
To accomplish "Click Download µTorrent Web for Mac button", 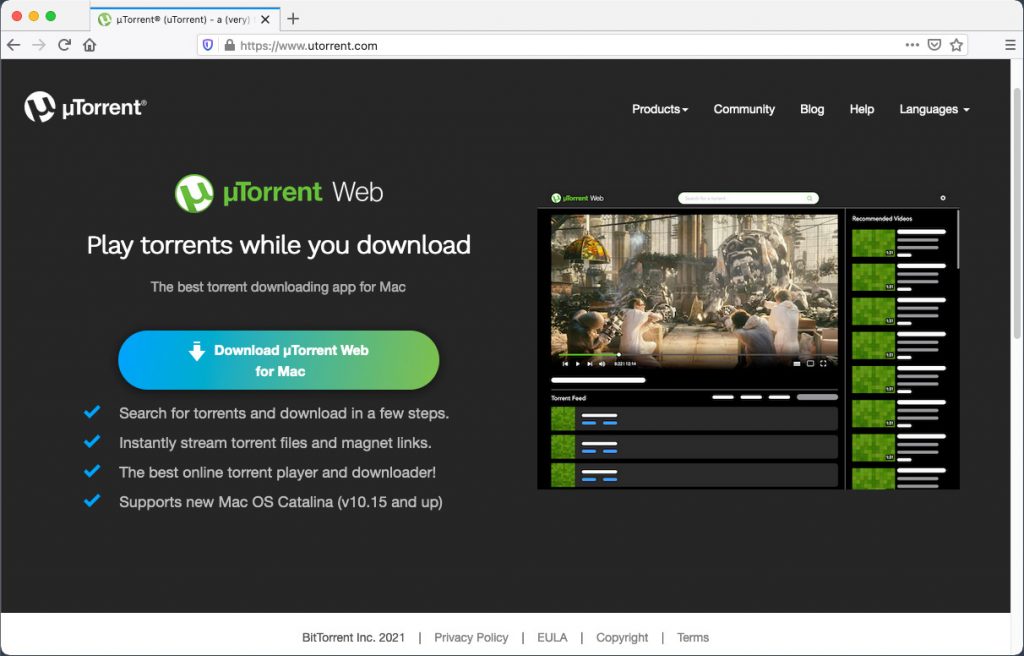I will click(x=279, y=360).
